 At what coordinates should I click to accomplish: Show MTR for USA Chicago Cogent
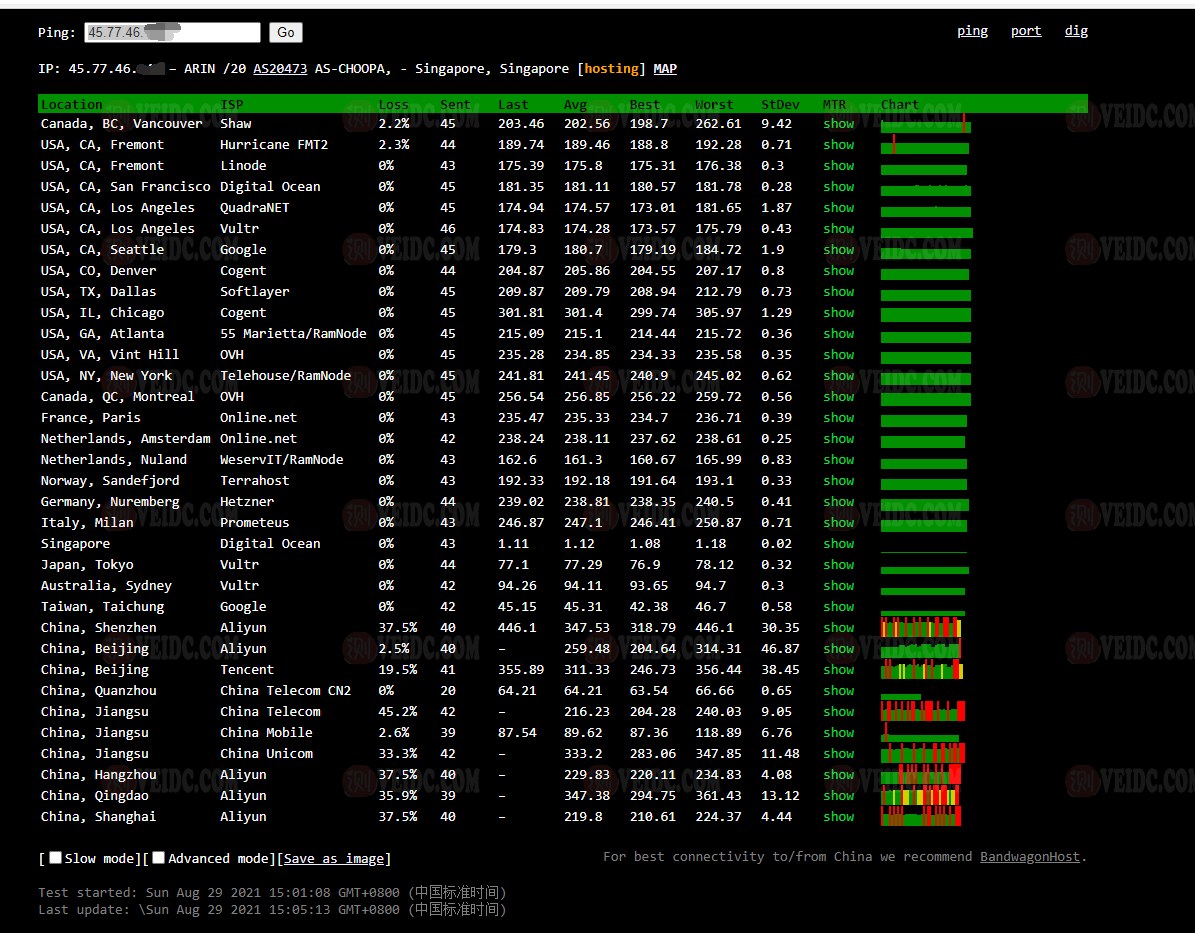[838, 313]
